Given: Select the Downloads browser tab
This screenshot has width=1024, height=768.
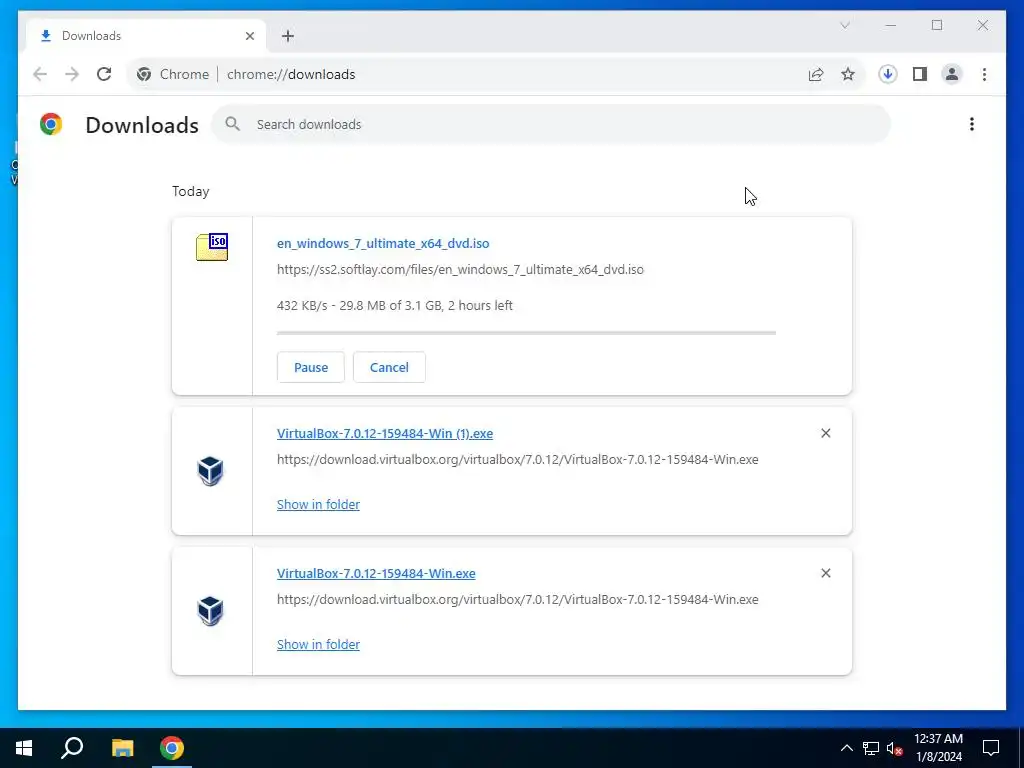Looking at the screenshot, I should tap(146, 36).
